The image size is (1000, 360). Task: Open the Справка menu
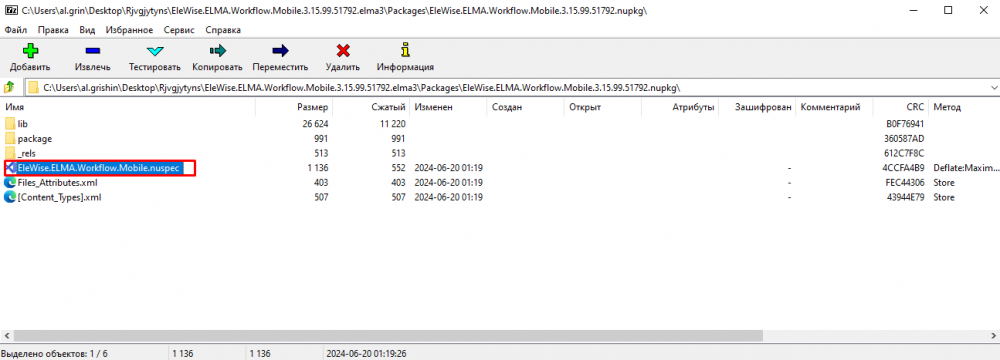click(223, 30)
